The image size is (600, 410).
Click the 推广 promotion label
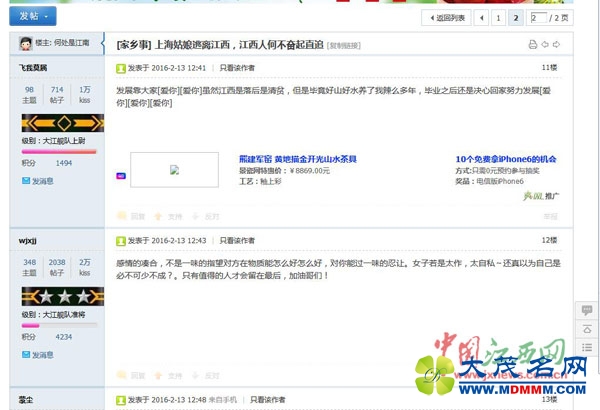click(552, 196)
